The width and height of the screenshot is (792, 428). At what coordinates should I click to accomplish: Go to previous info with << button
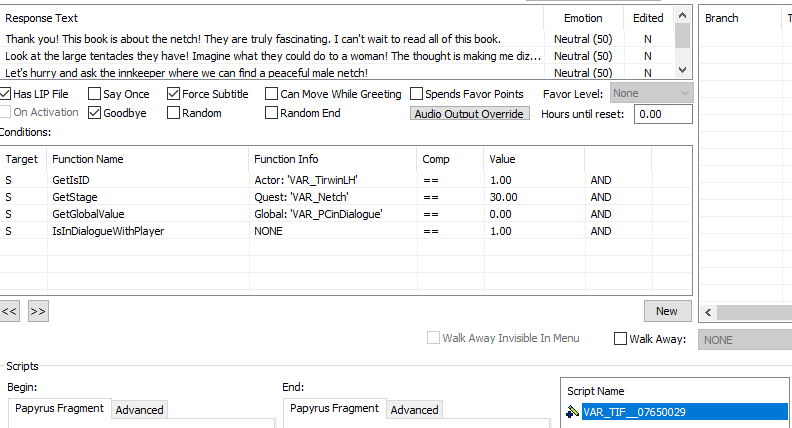coord(9,311)
